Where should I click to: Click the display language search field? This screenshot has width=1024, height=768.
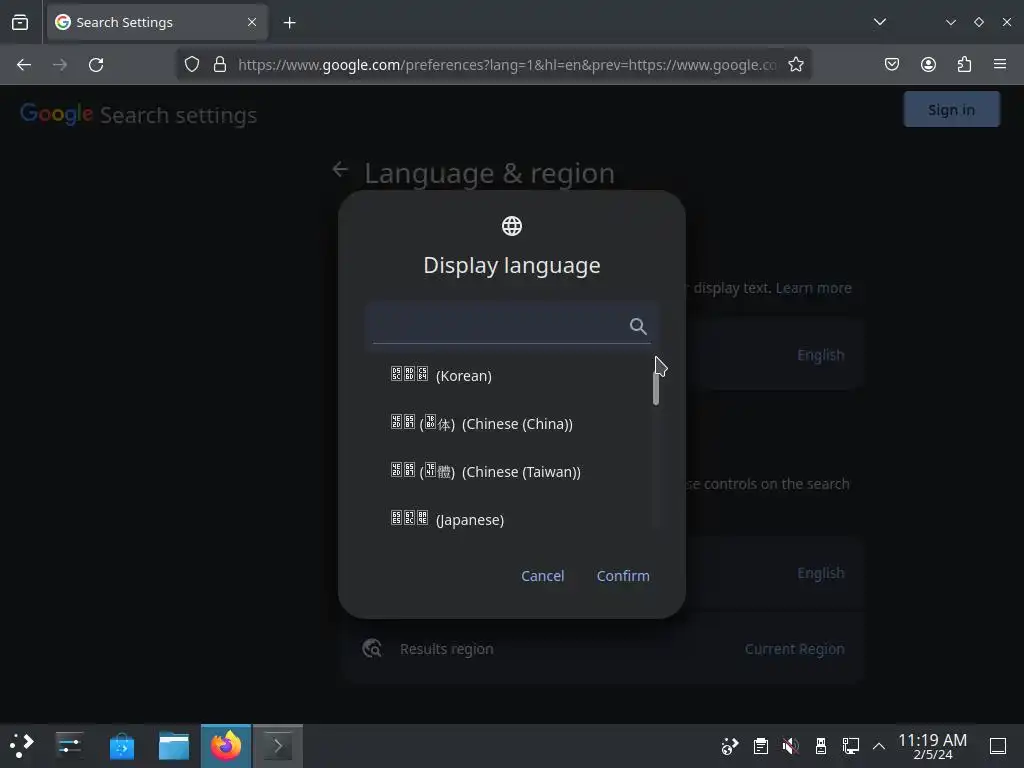pyautogui.click(x=511, y=325)
